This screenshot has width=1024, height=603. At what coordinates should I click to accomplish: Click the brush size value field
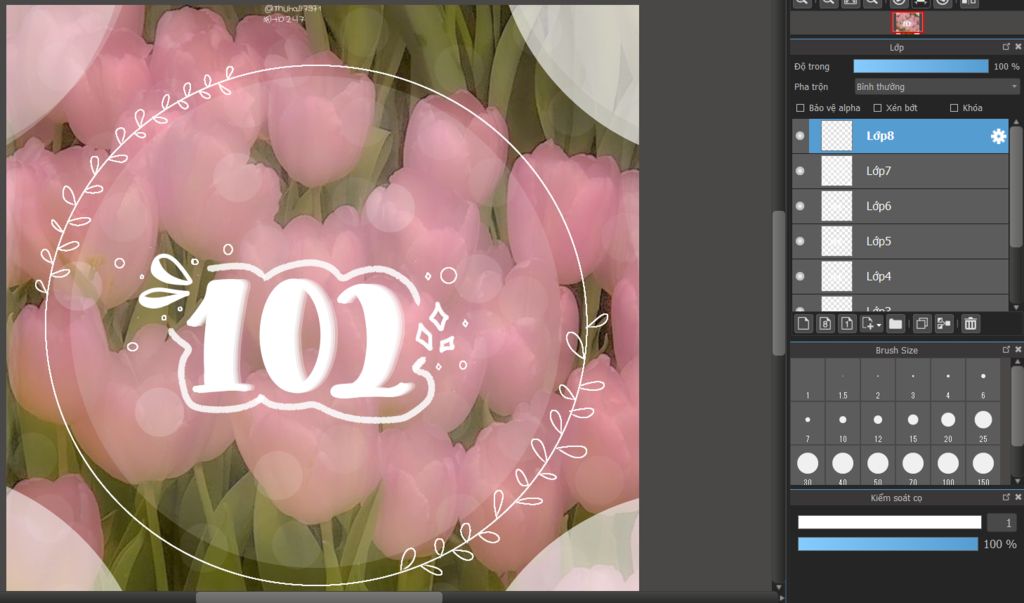point(1002,522)
